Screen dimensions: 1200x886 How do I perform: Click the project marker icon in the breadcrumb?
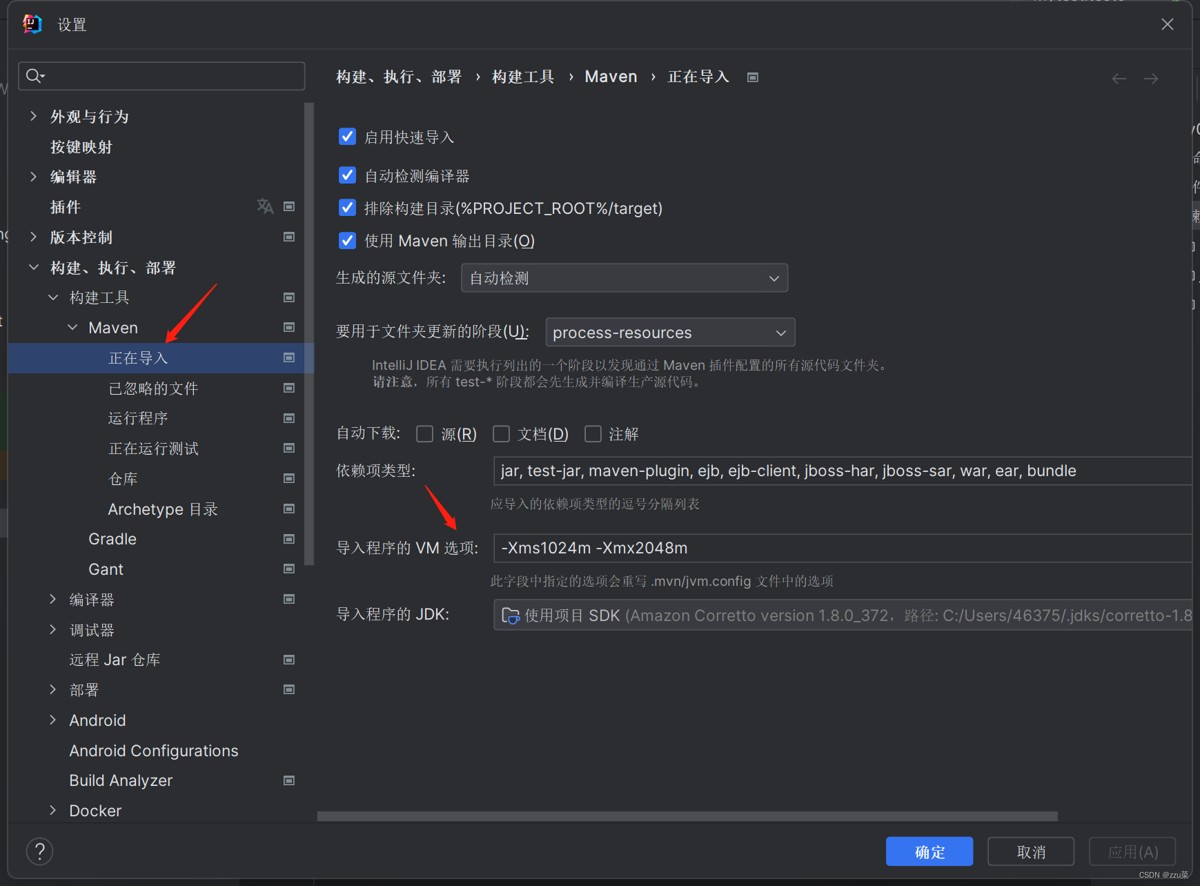(753, 77)
